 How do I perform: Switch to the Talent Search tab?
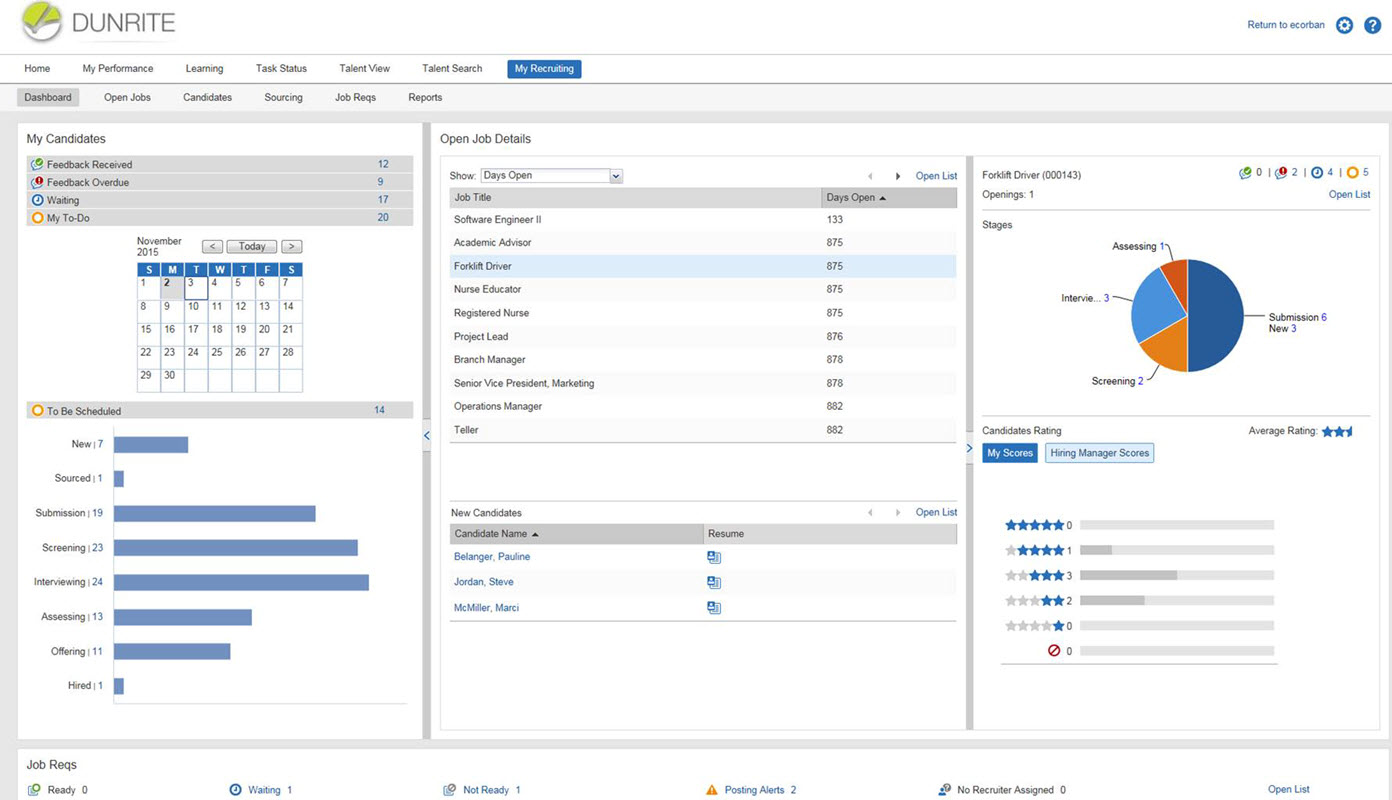pyautogui.click(x=451, y=68)
